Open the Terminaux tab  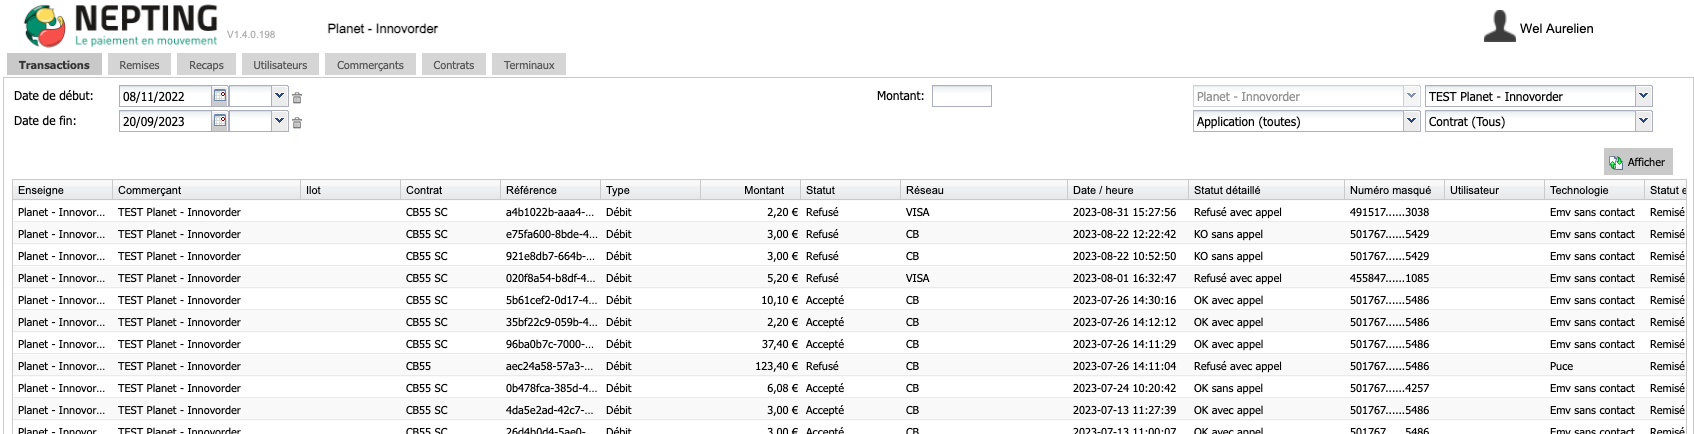coord(529,65)
